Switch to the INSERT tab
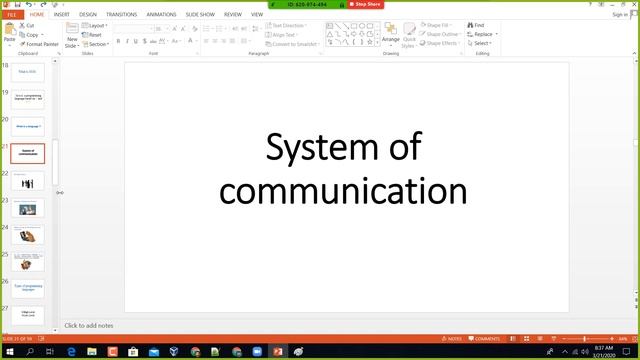This screenshot has width=640, height=360. pos(62,14)
